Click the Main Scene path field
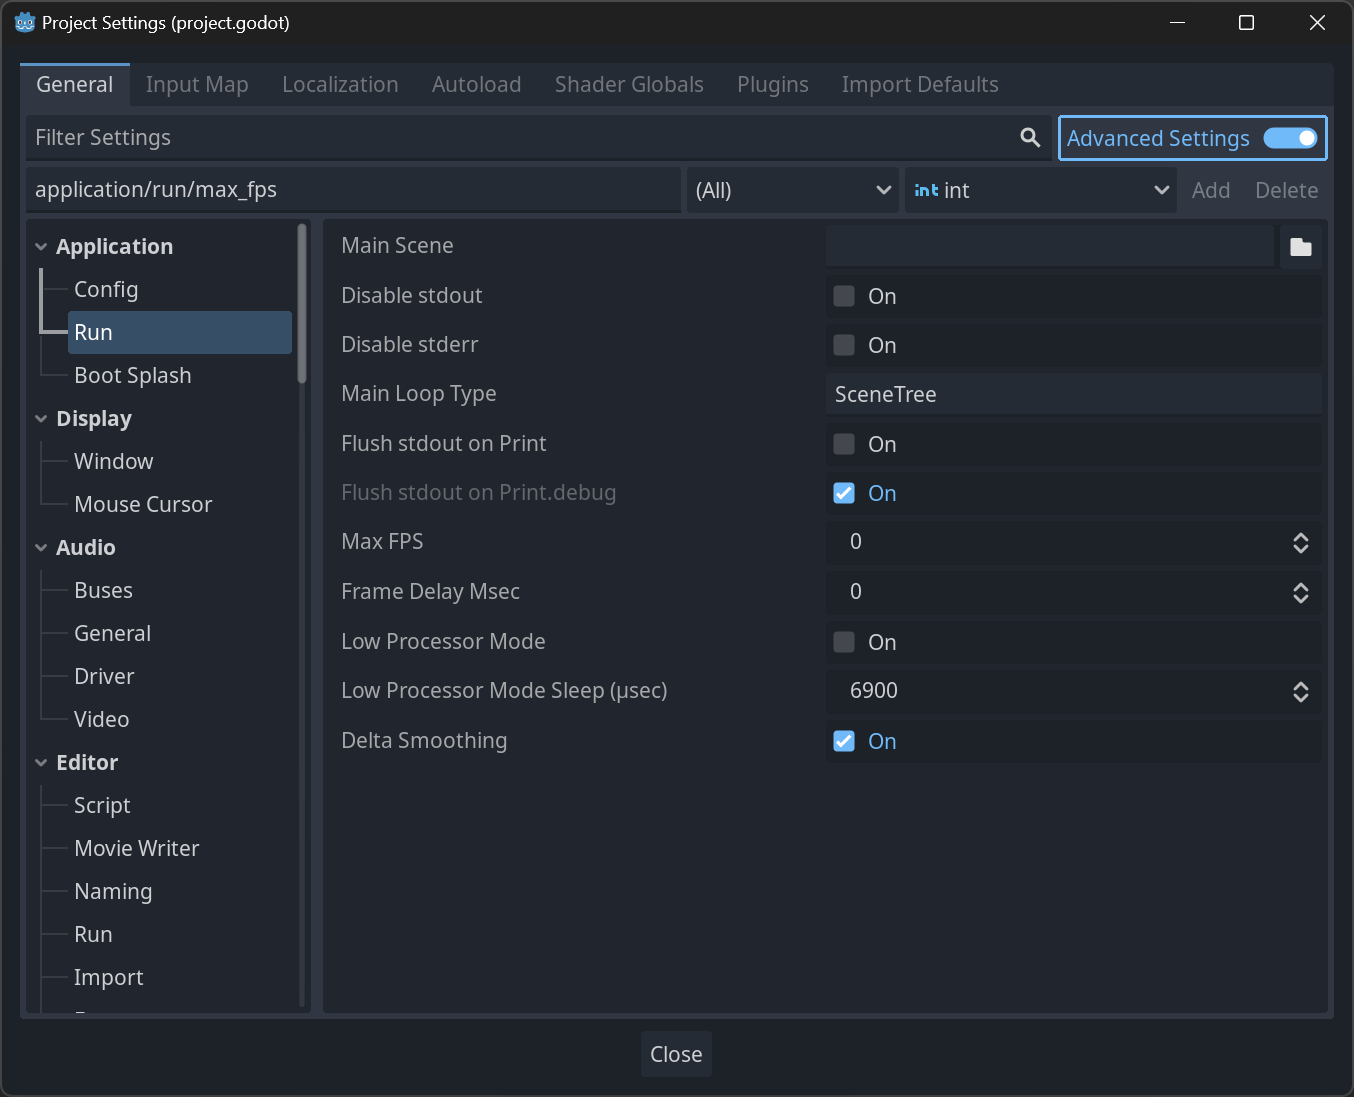 pyautogui.click(x=1050, y=246)
